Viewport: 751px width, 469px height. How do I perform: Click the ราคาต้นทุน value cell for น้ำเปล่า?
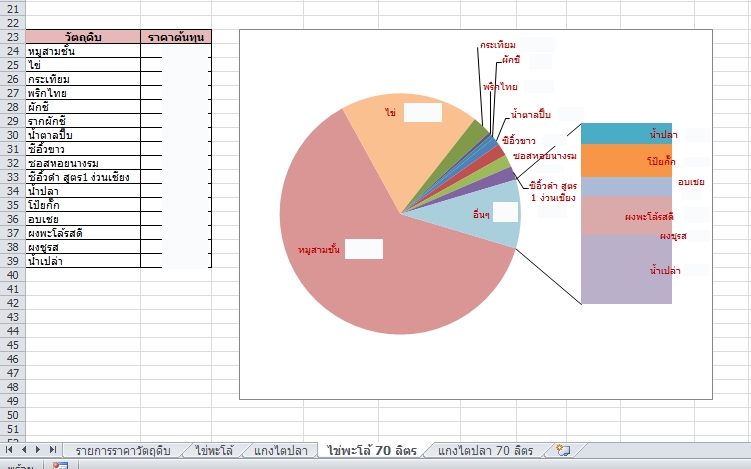coord(176,261)
